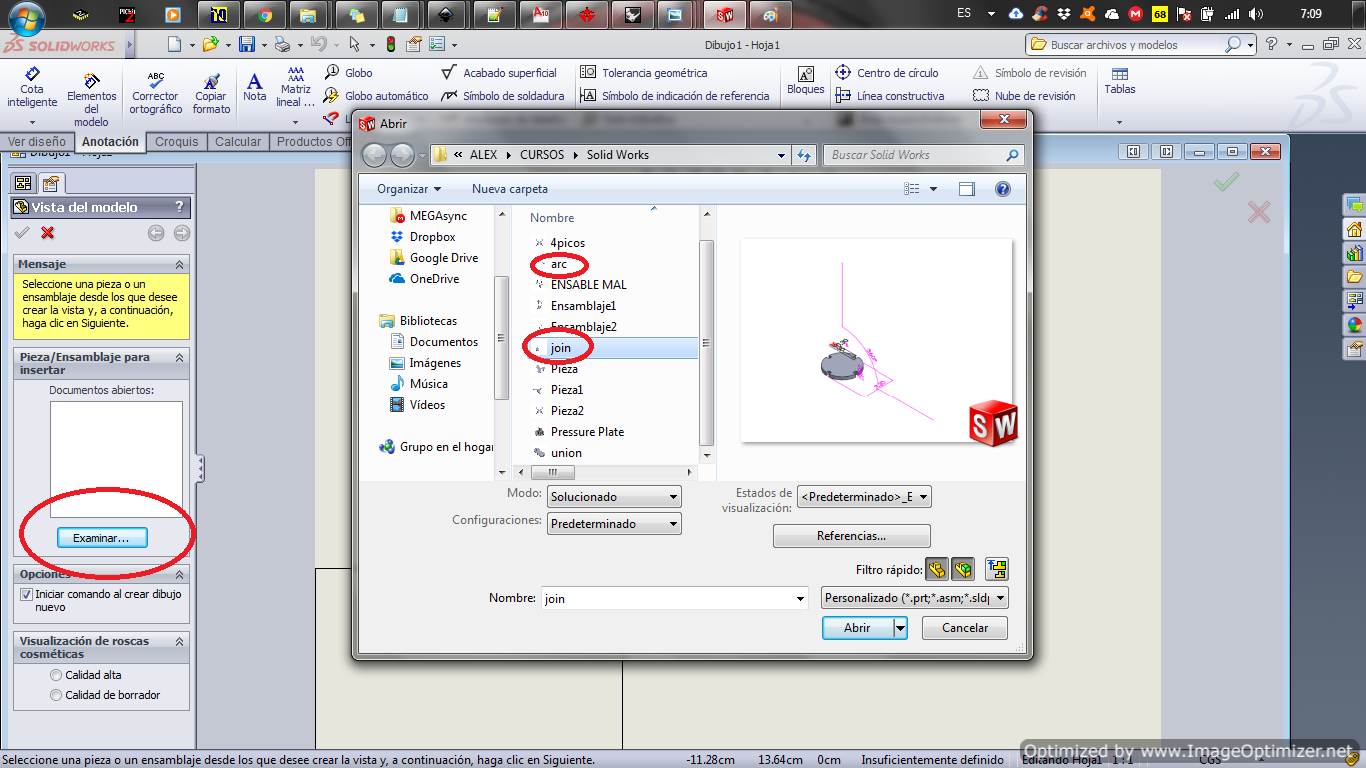Open Elementos del modelo tool

92,99
